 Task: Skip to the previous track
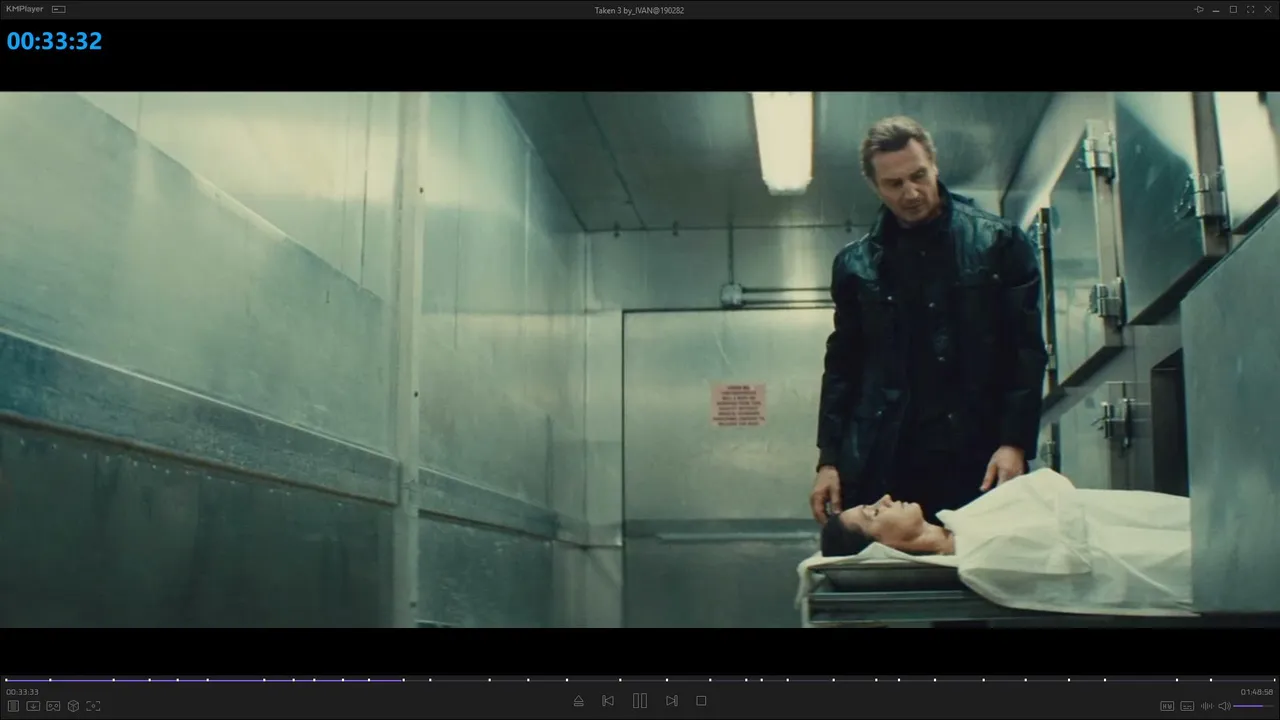608,701
